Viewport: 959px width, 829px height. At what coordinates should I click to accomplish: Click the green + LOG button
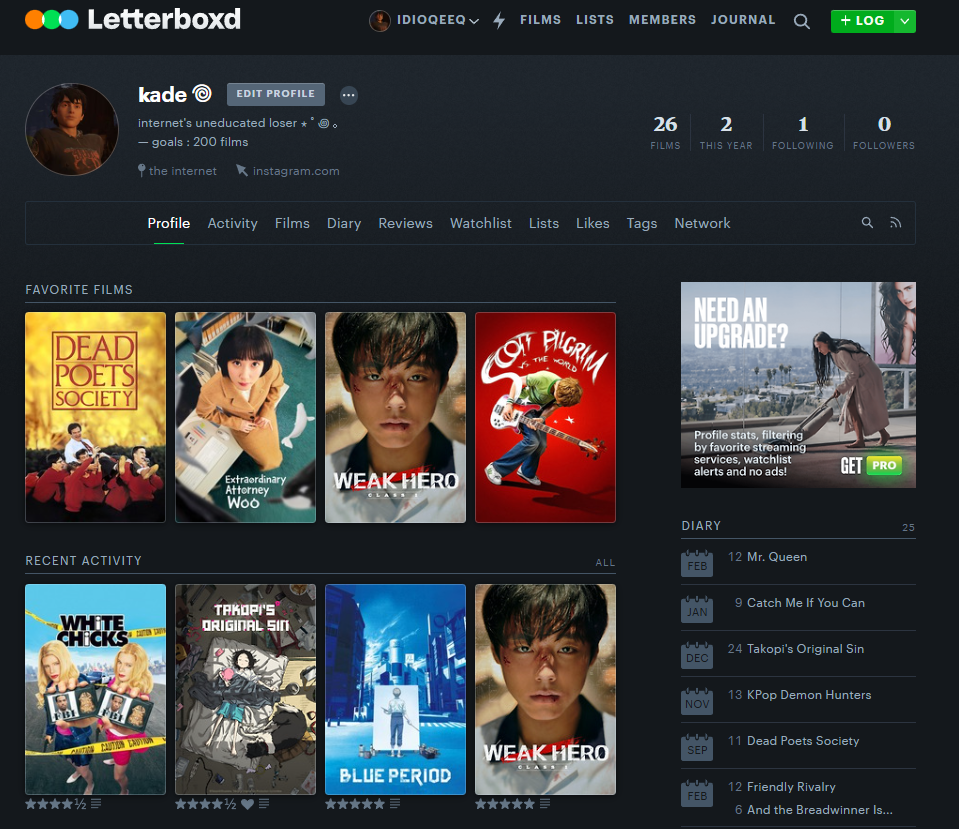[862, 21]
